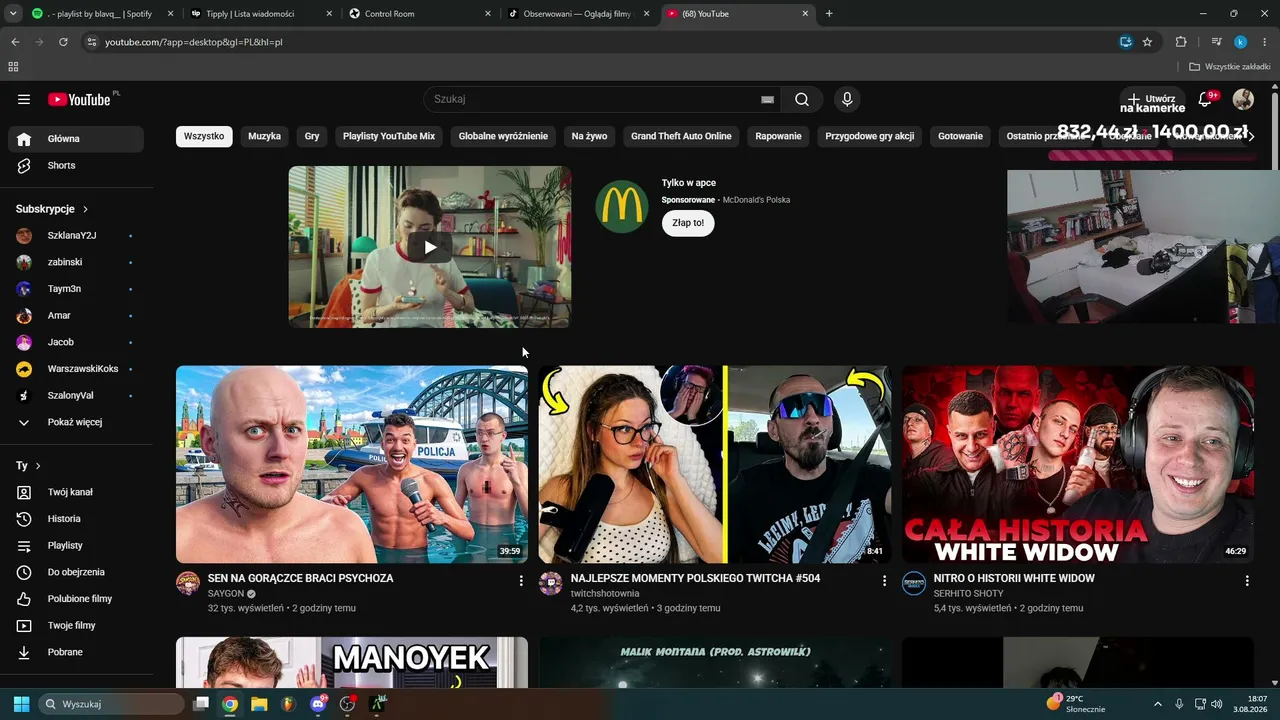Open Polubione filmy liked videos
1280x720 pixels.
(x=76, y=599)
